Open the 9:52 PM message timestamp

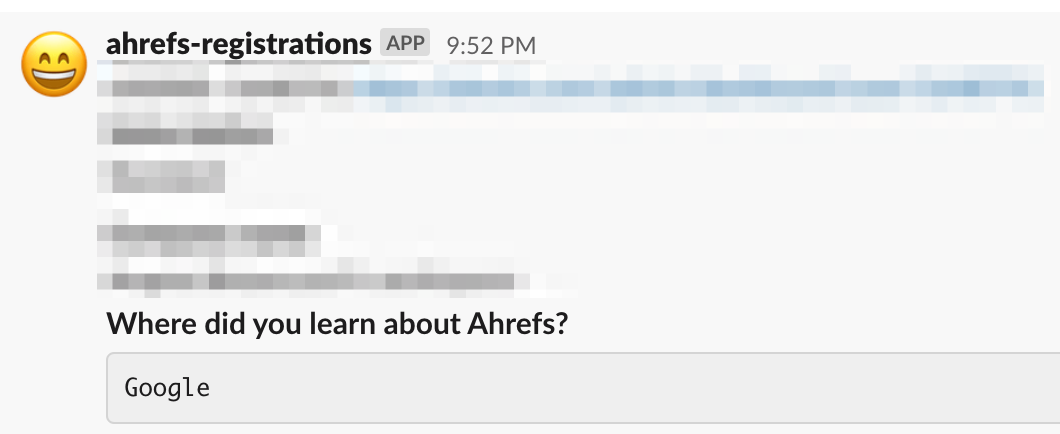491,45
